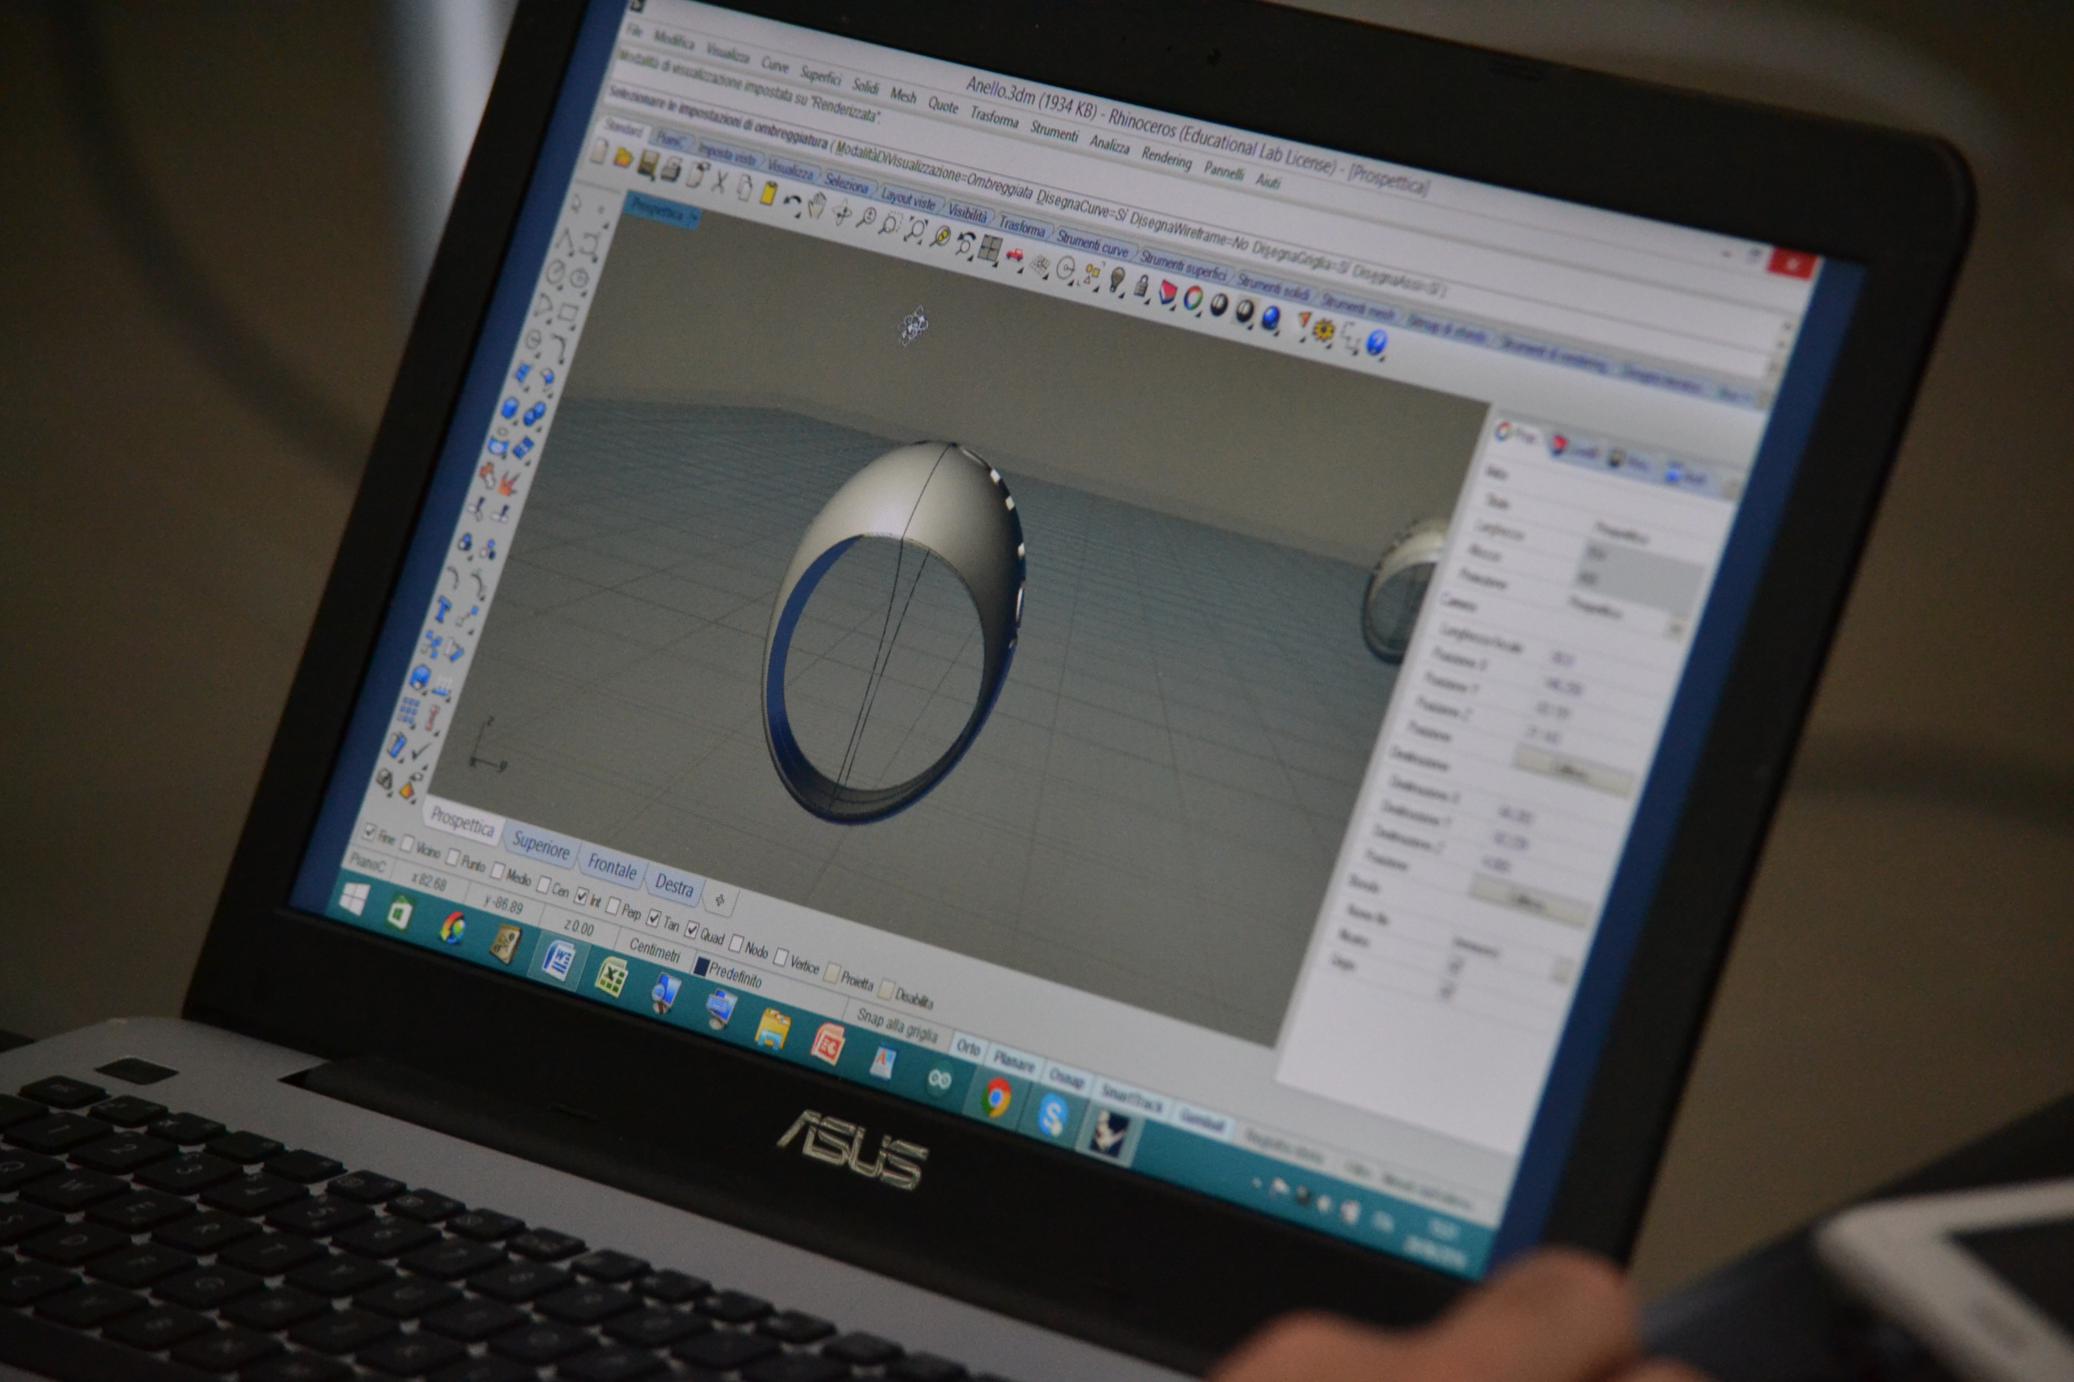Open Skype from the taskbar
The width and height of the screenshot is (2074, 1382).
point(1053,1115)
